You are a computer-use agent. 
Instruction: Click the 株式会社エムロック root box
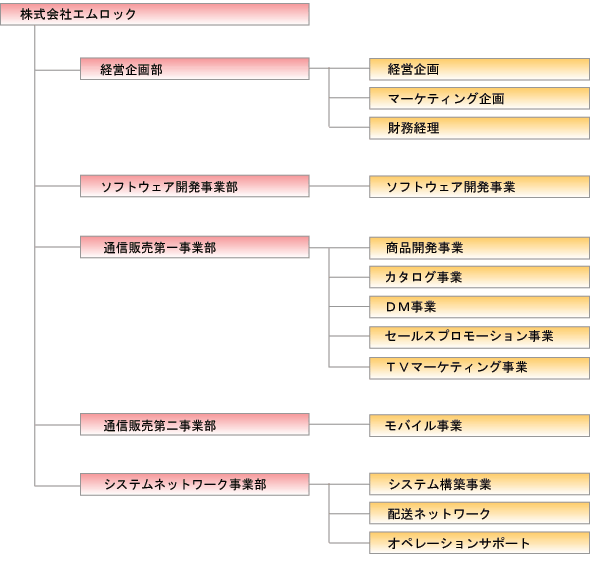point(155,14)
